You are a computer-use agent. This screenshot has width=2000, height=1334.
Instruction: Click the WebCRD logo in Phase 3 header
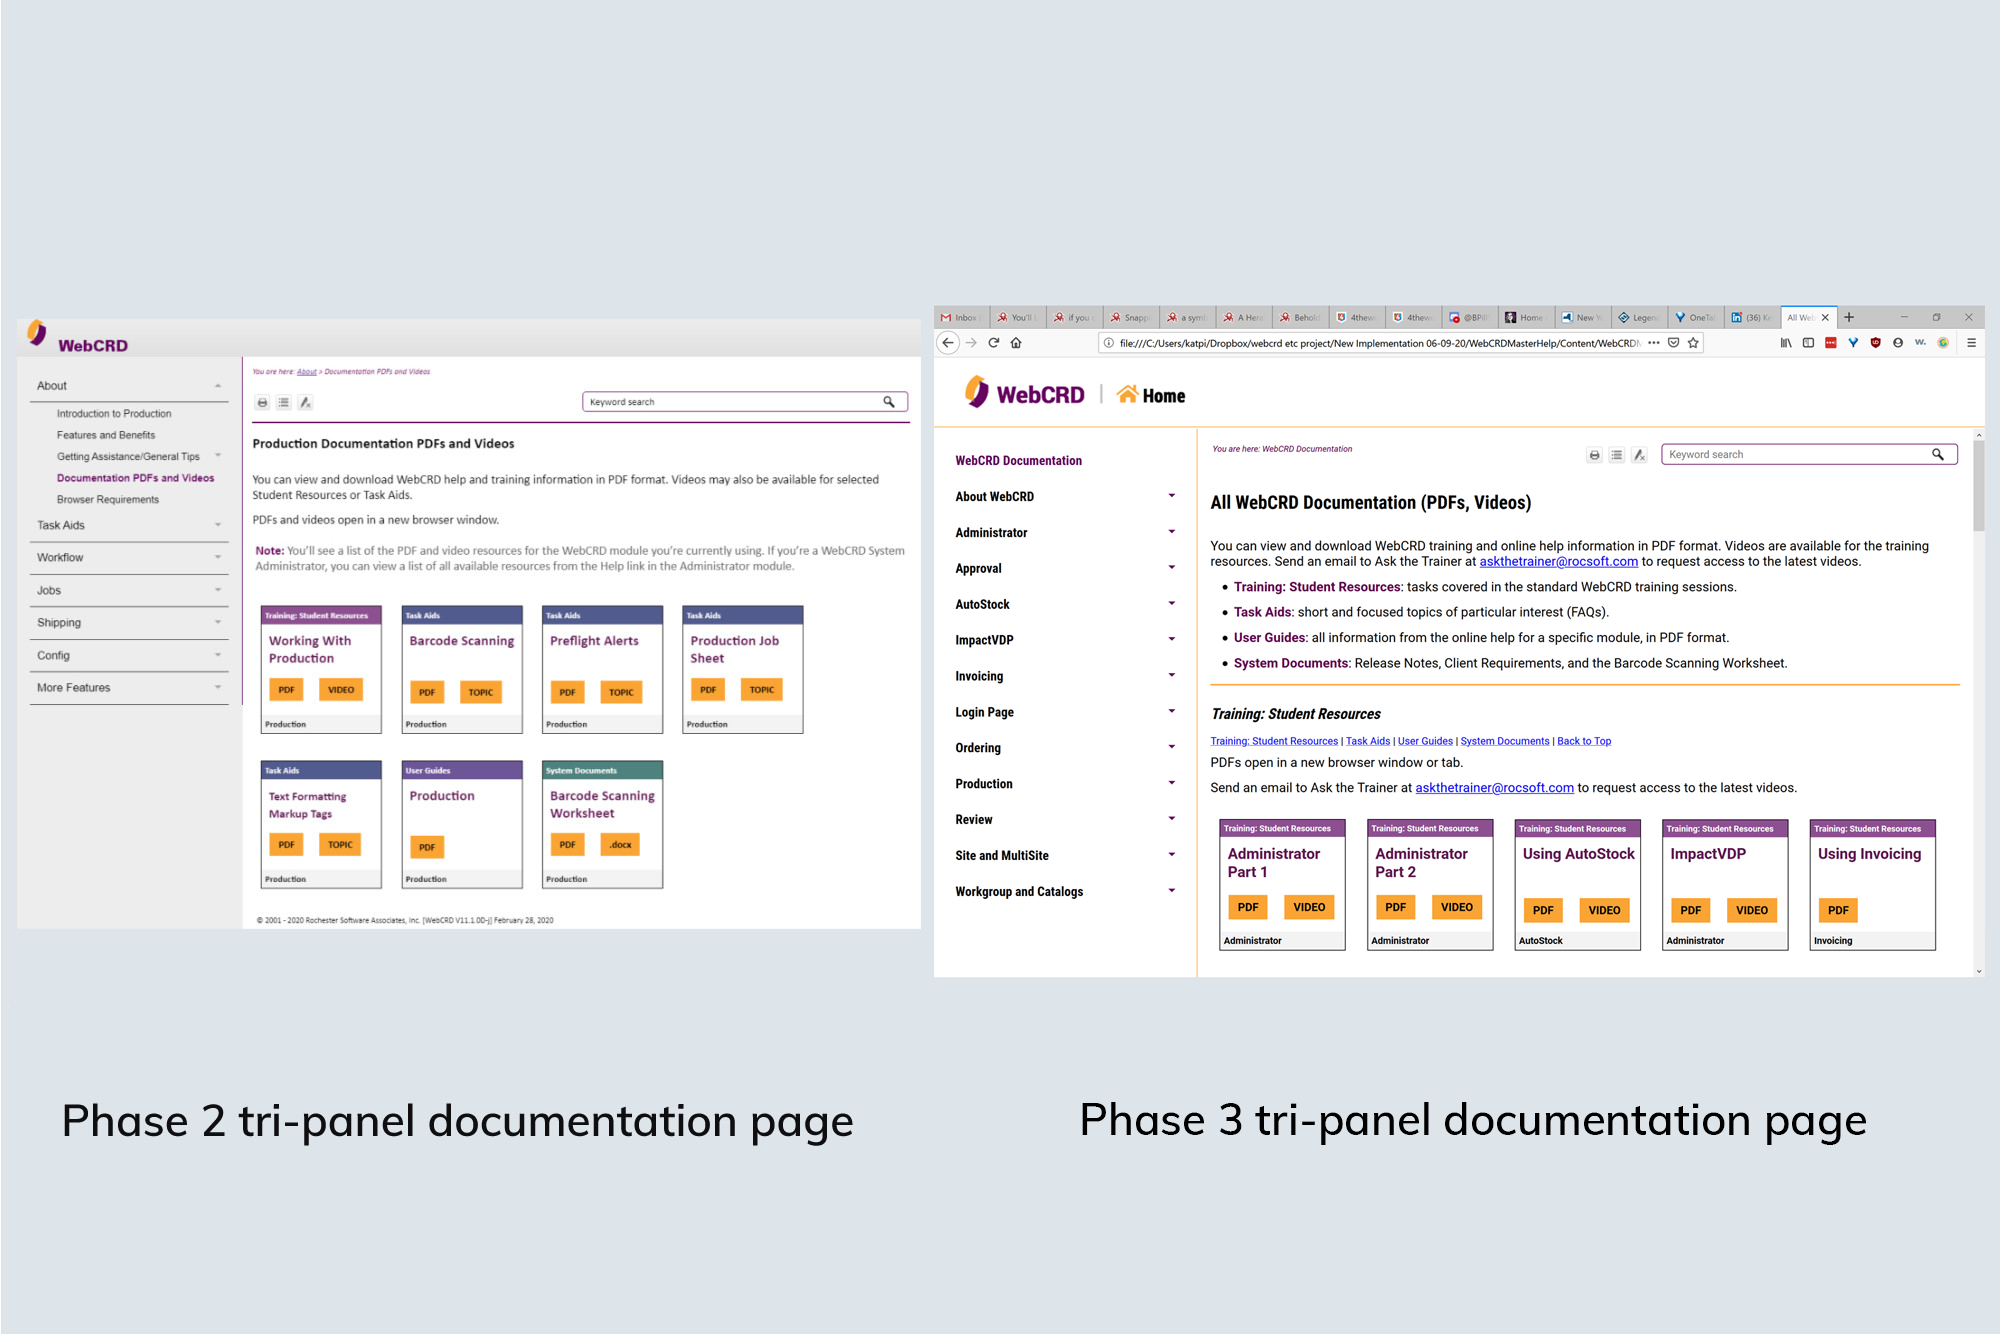tap(1024, 393)
